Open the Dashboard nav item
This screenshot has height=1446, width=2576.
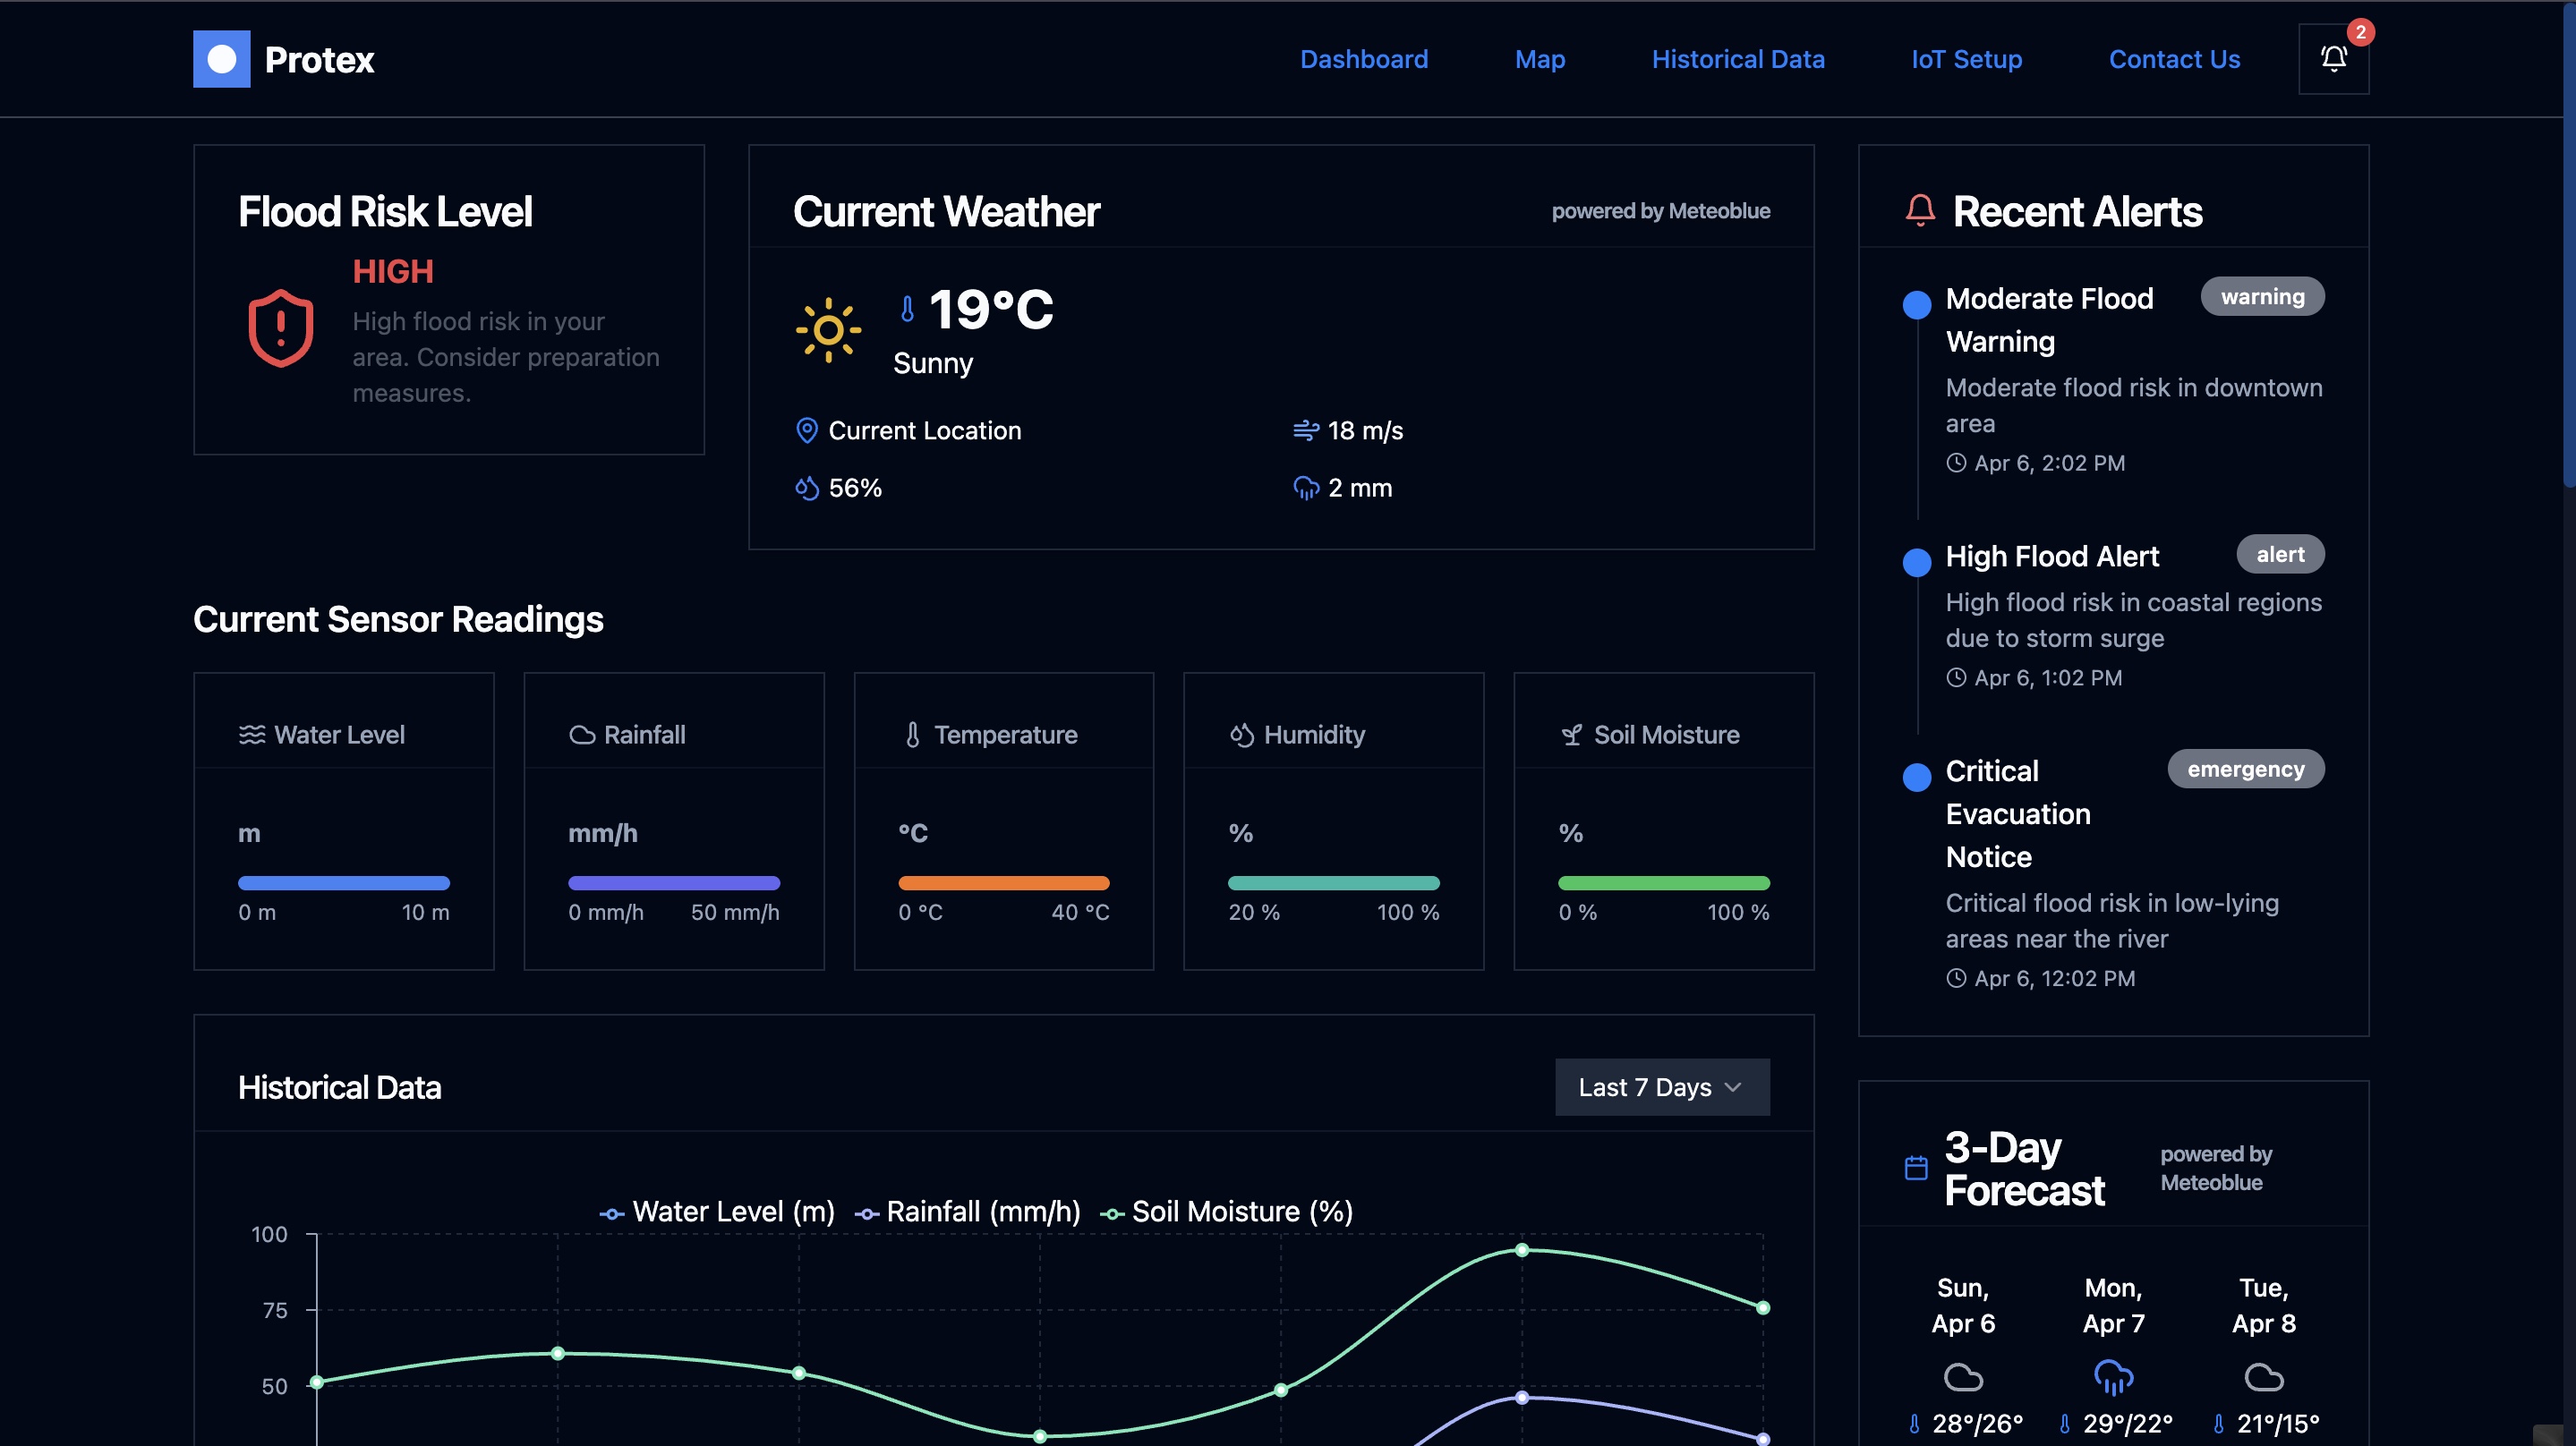[1363, 59]
